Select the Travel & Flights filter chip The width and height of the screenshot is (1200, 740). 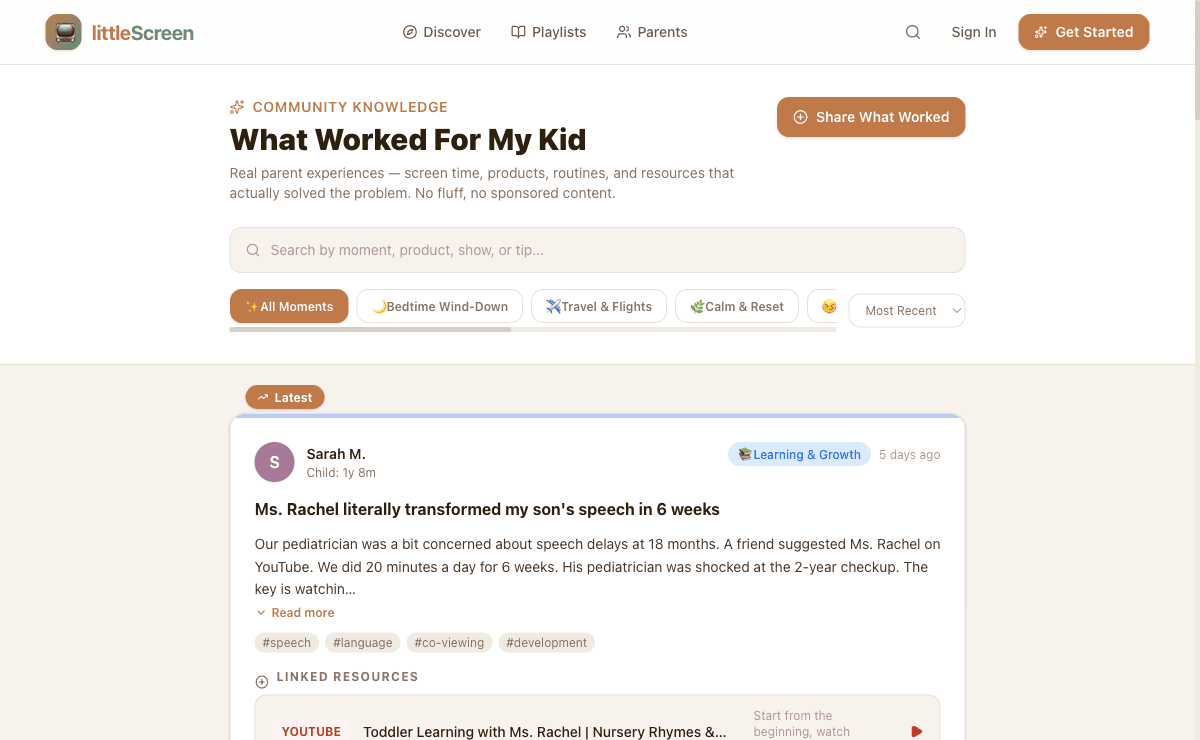[x=598, y=306]
